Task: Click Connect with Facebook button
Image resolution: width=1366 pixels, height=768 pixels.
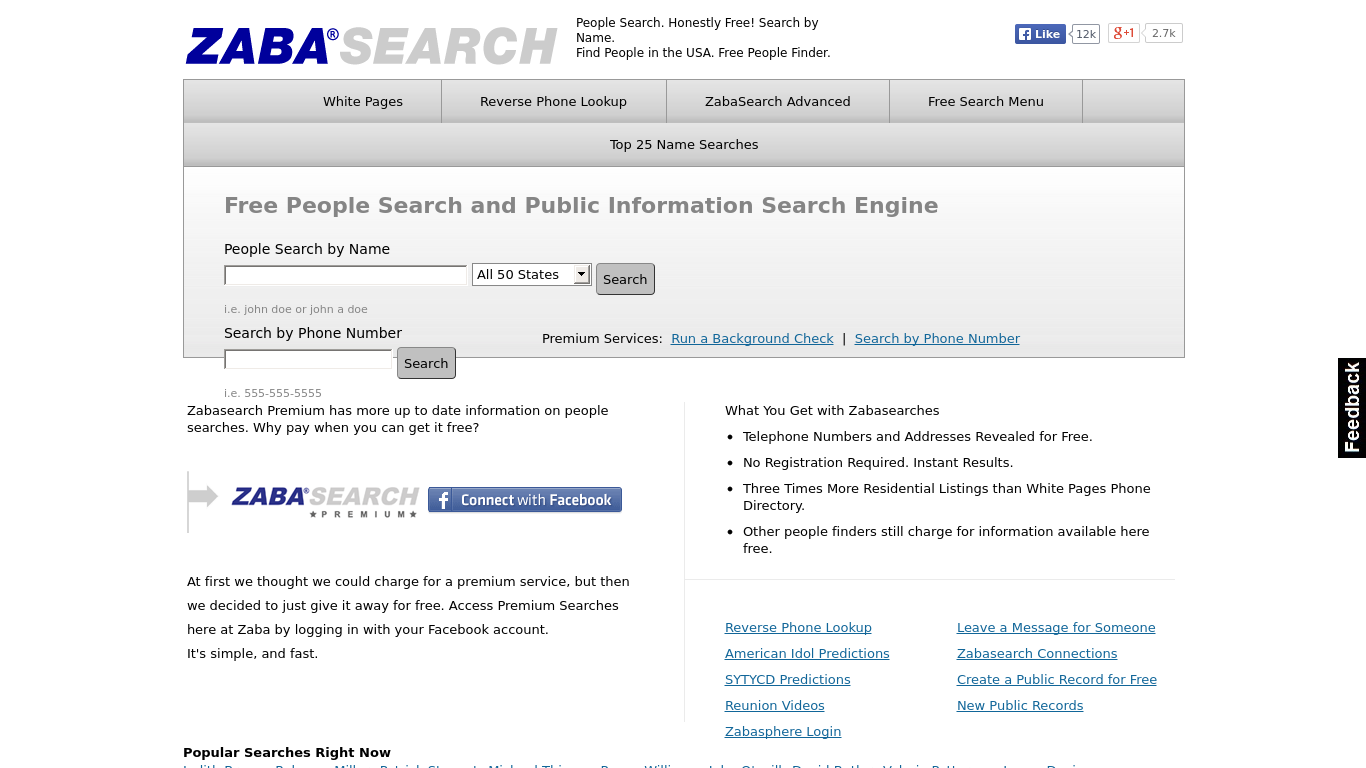Action: [525, 500]
